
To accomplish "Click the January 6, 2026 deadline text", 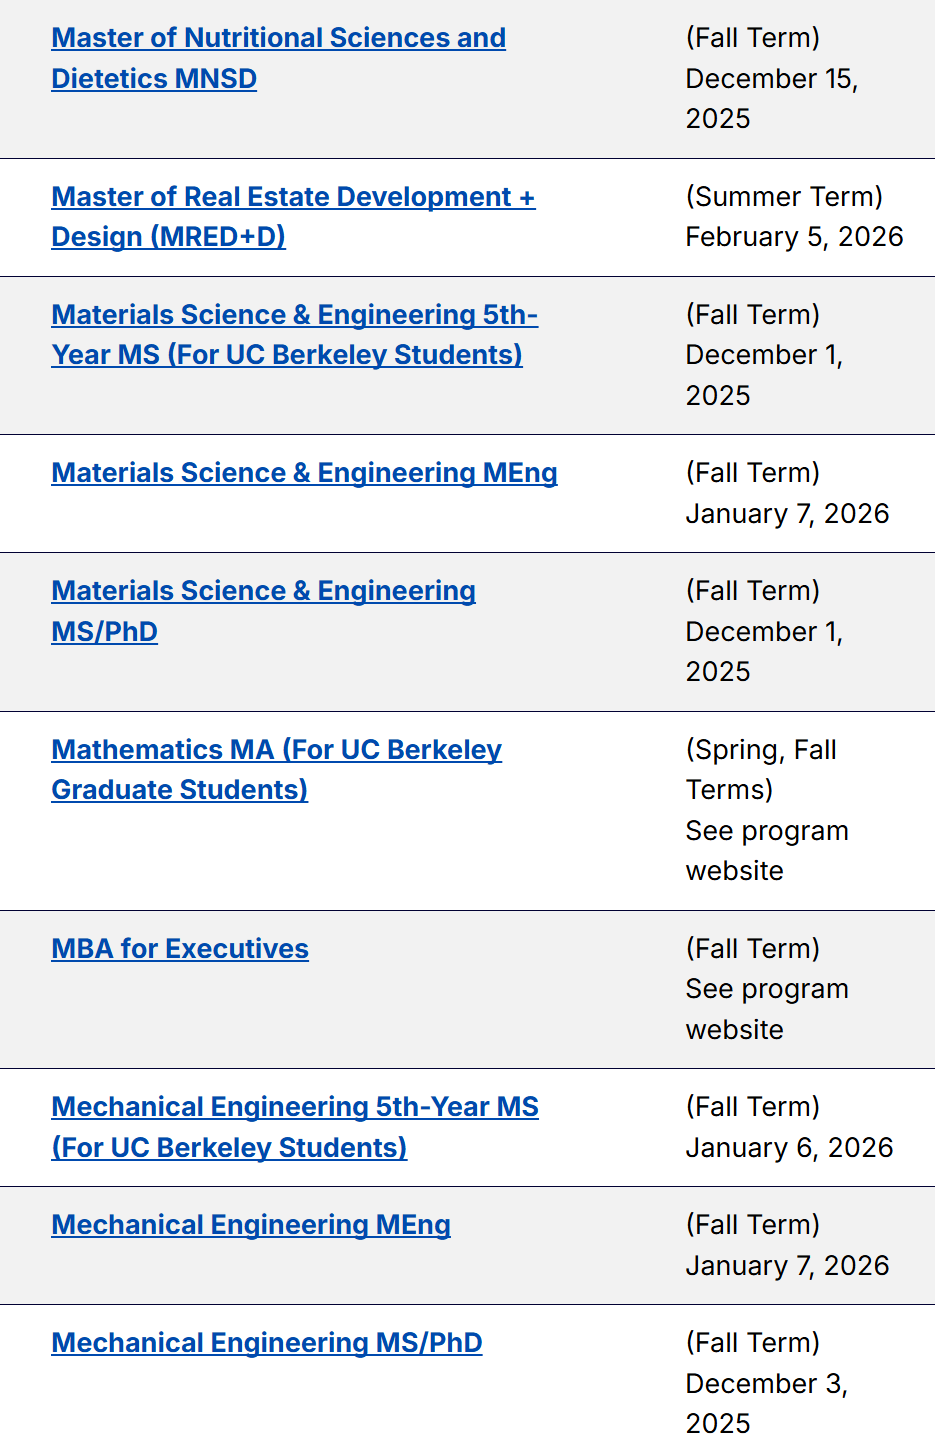I will [789, 1148].
